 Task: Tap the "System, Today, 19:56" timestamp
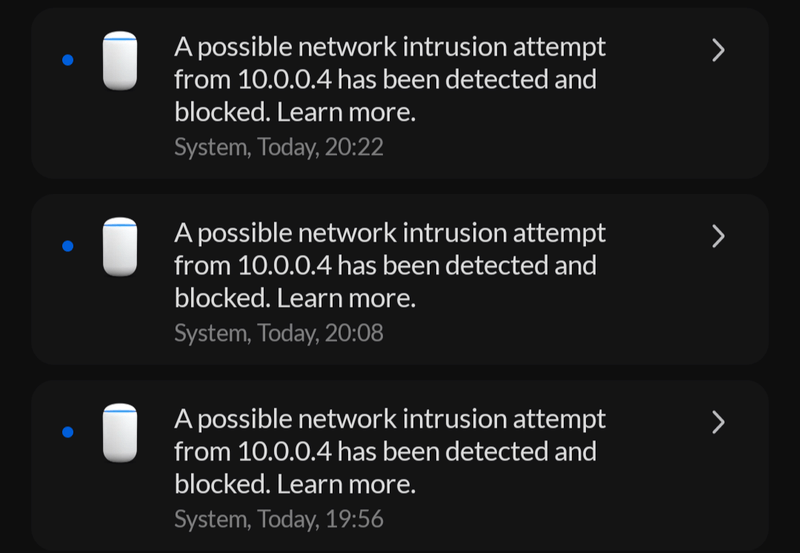279,519
